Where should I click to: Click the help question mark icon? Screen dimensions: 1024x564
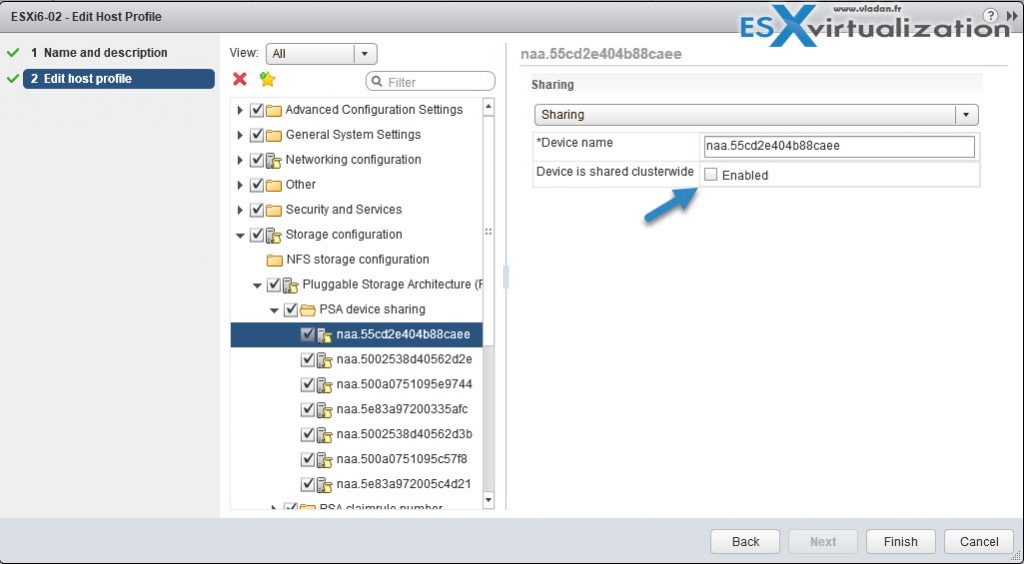coord(990,16)
